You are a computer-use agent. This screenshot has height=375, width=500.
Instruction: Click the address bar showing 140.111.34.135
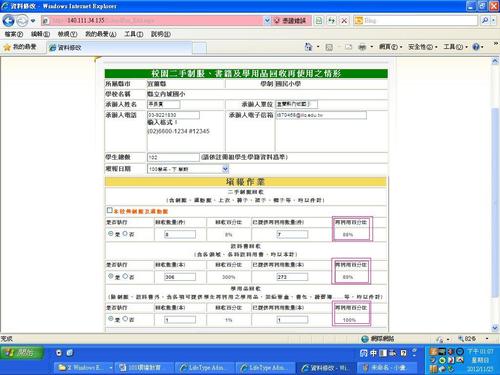[152, 21]
